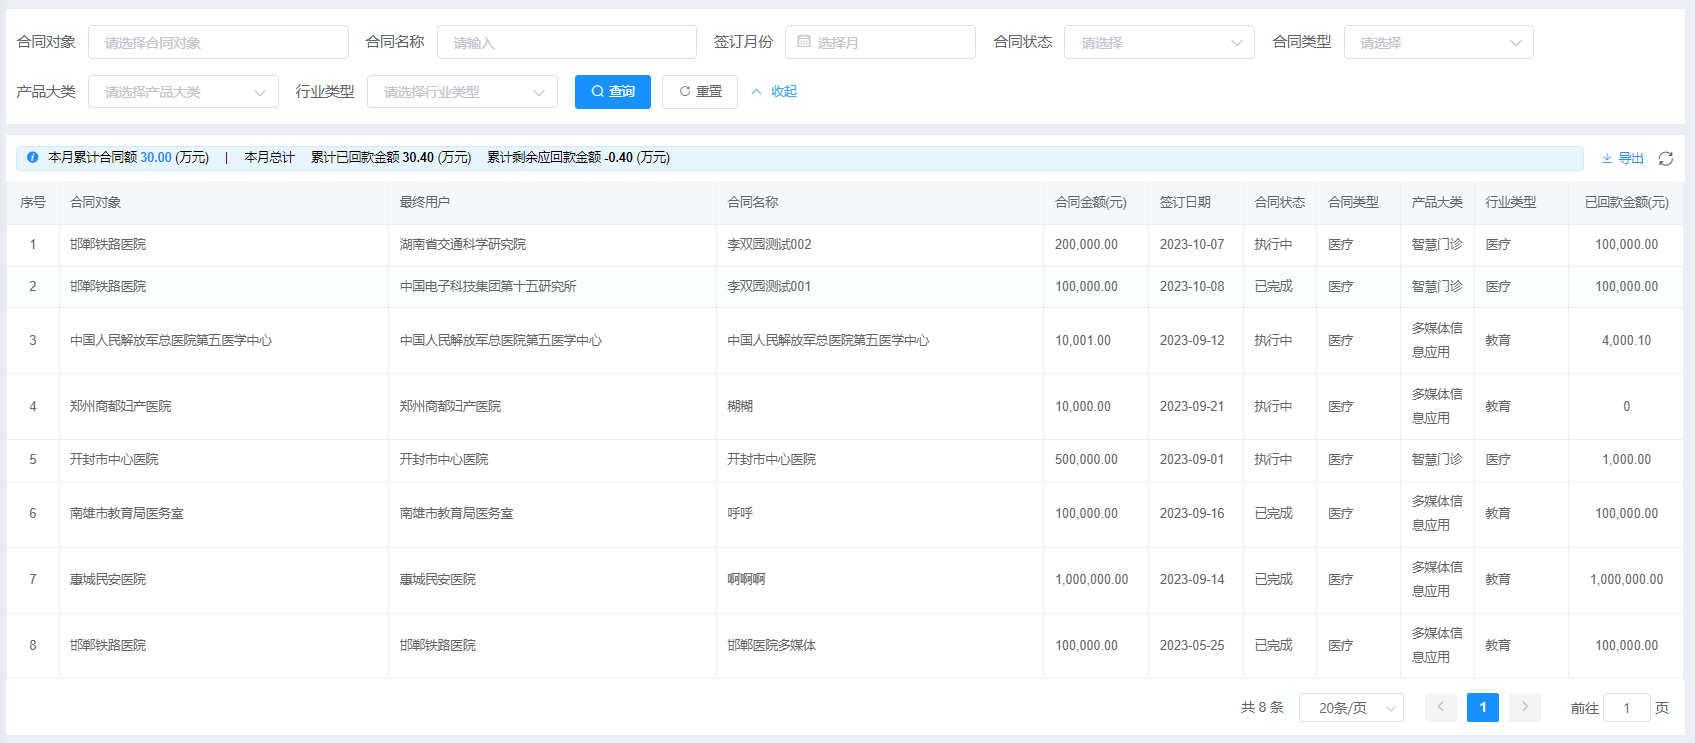The width and height of the screenshot is (1695, 743).
Task: Go to the next page arrow
Action: click(x=1524, y=707)
